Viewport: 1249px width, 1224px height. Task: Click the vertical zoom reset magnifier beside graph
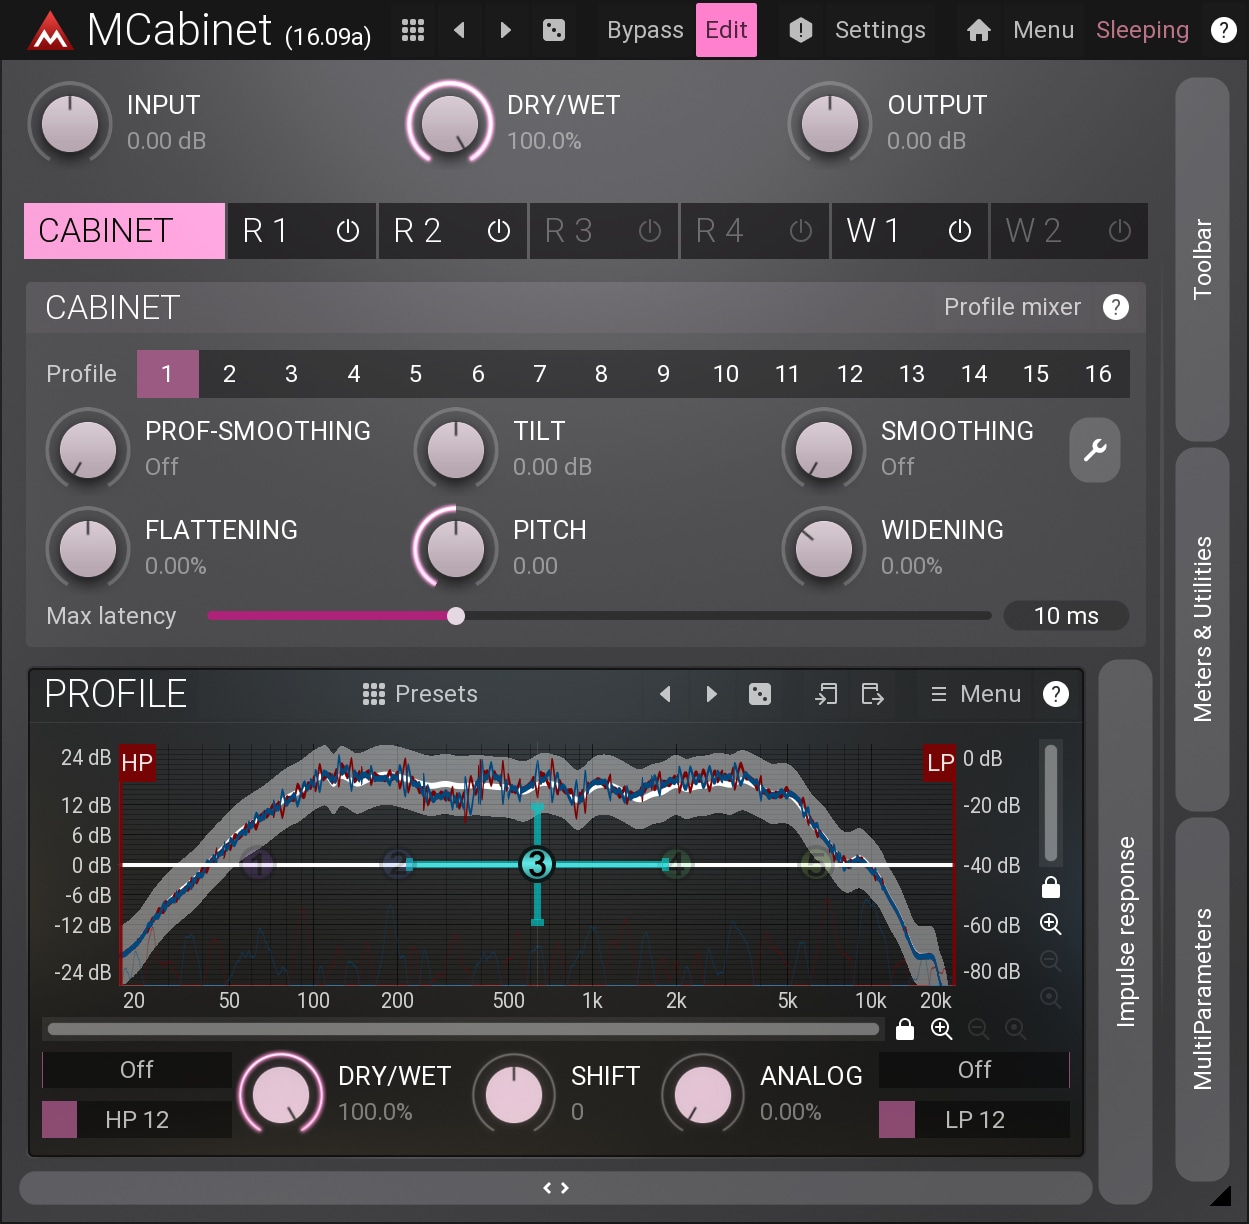pos(1050,998)
